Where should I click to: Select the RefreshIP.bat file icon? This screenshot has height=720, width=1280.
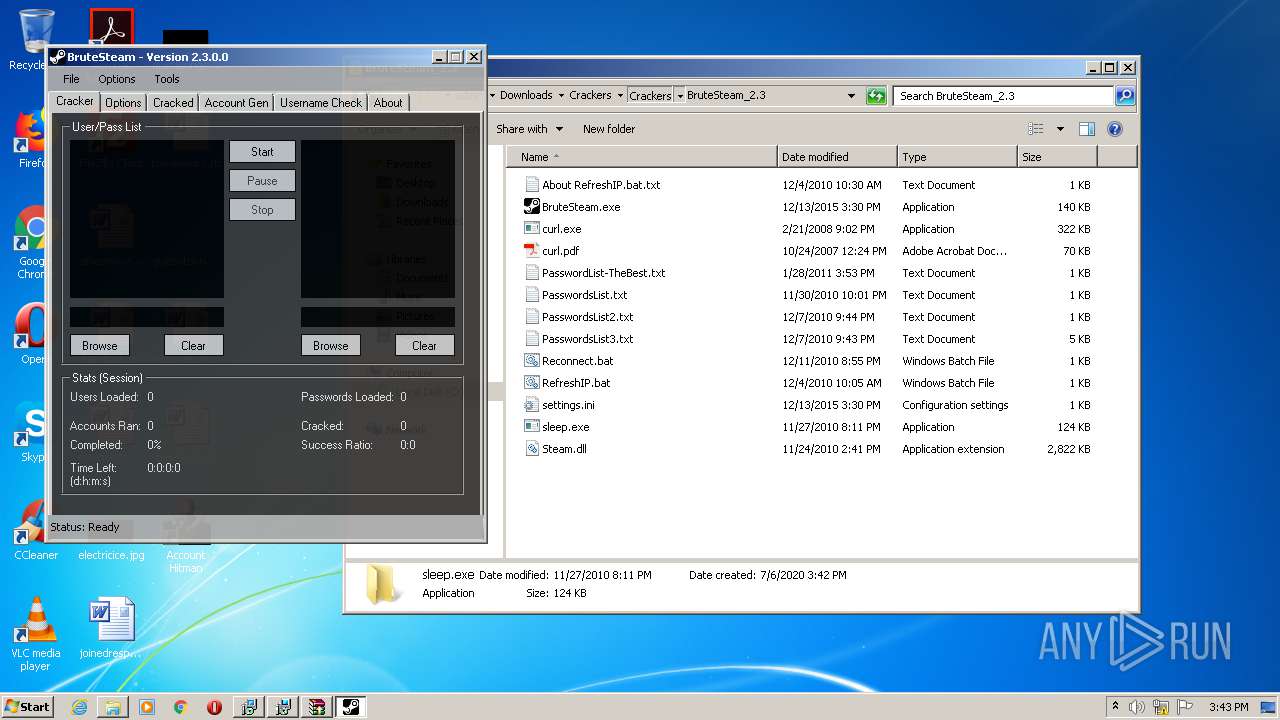(x=532, y=383)
